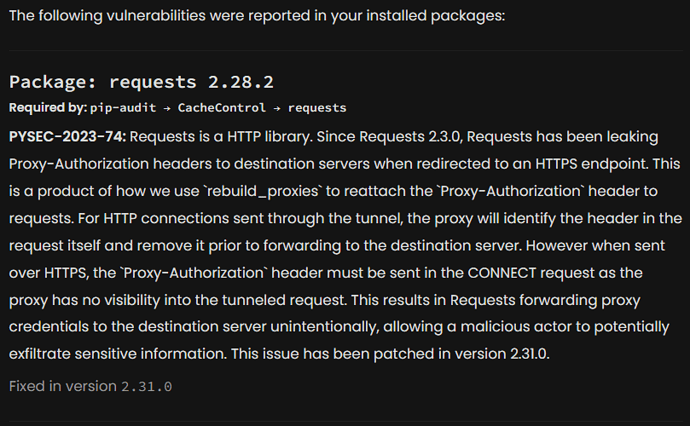690x426 pixels.
Task: Click the Required by: label
Action: pyautogui.click(x=48, y=108)
